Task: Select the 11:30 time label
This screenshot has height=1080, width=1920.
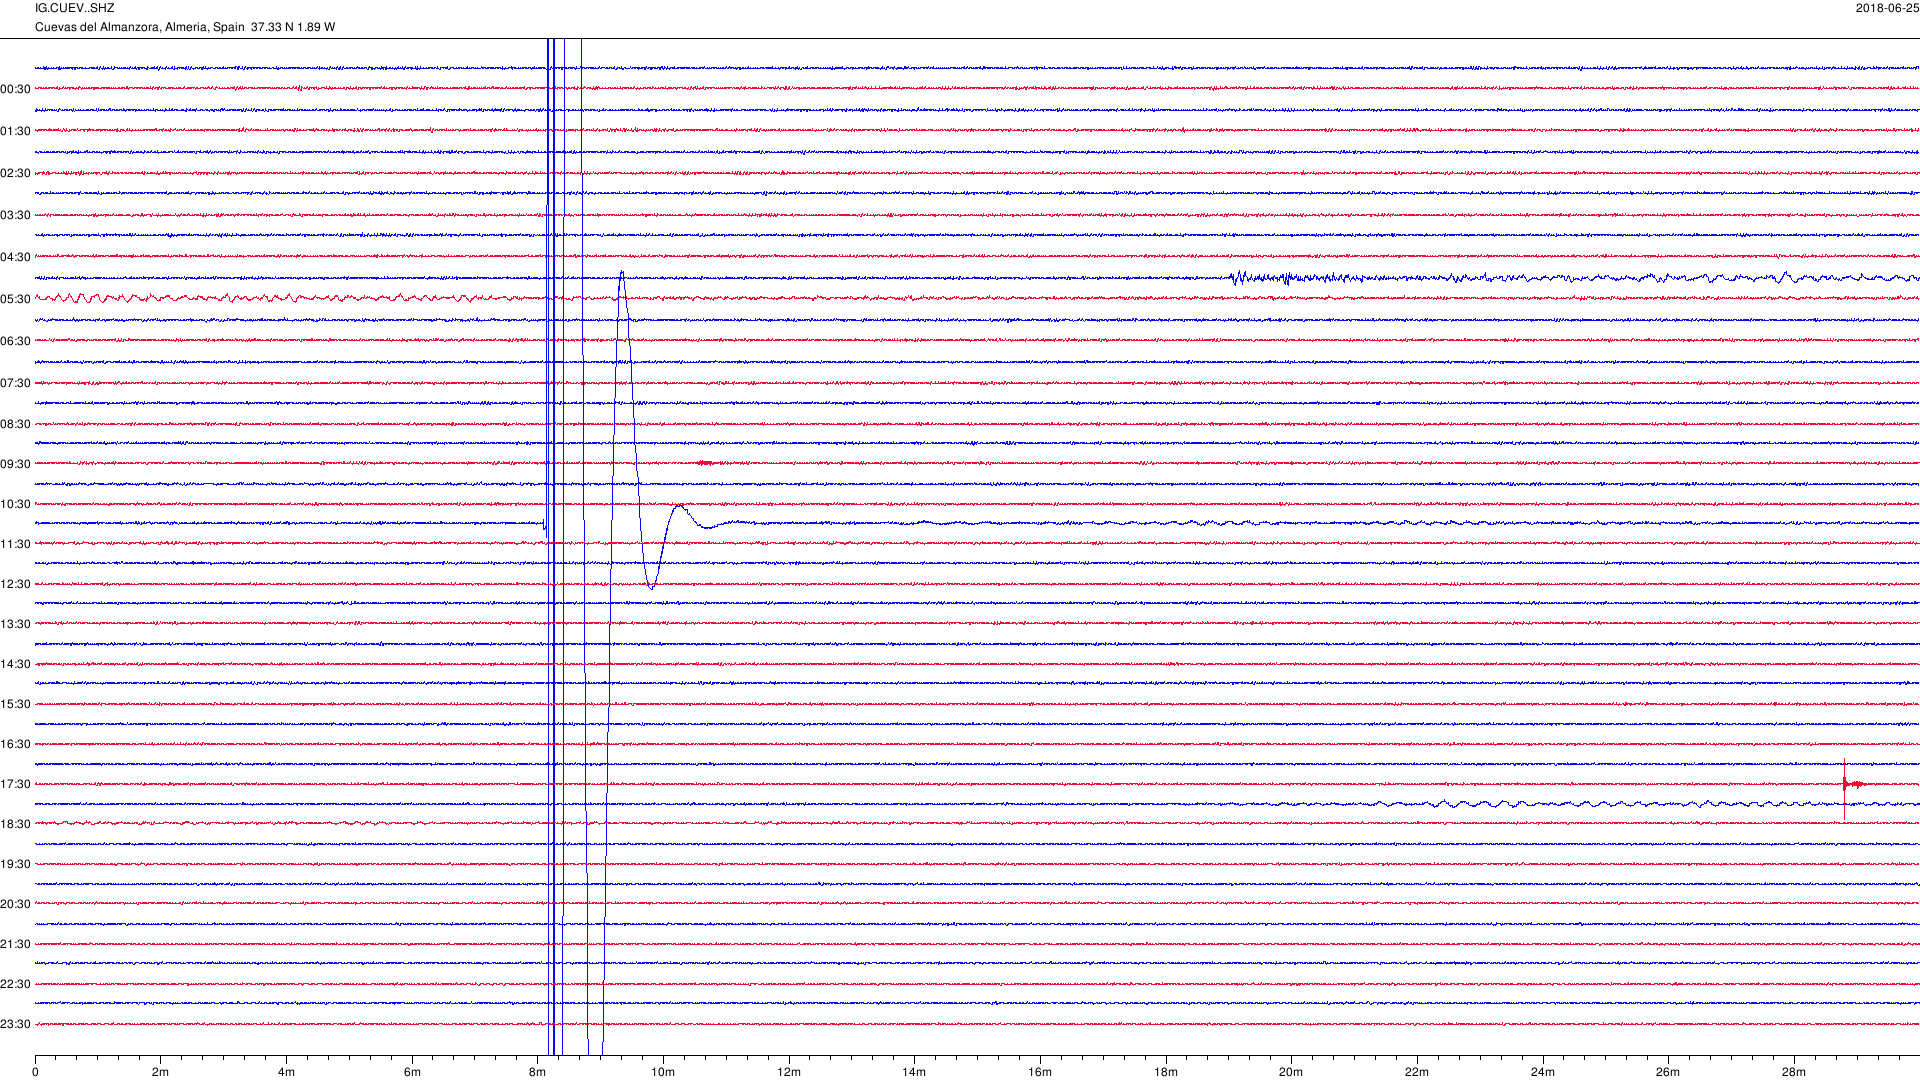Action: (x=15, y=544)
